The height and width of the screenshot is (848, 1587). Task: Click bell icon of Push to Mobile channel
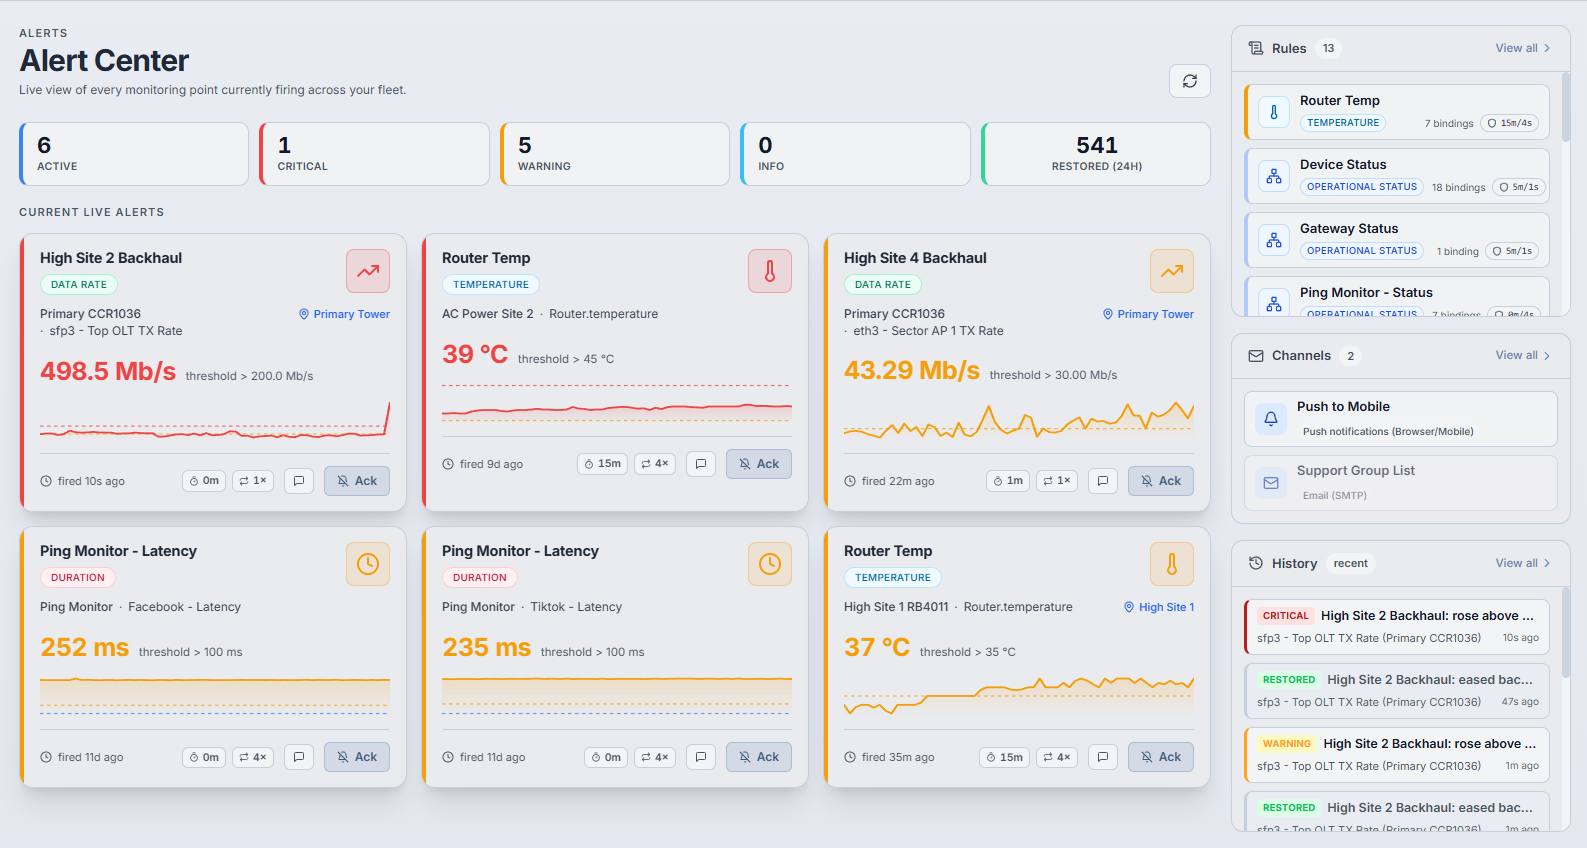coord(1271,419)
